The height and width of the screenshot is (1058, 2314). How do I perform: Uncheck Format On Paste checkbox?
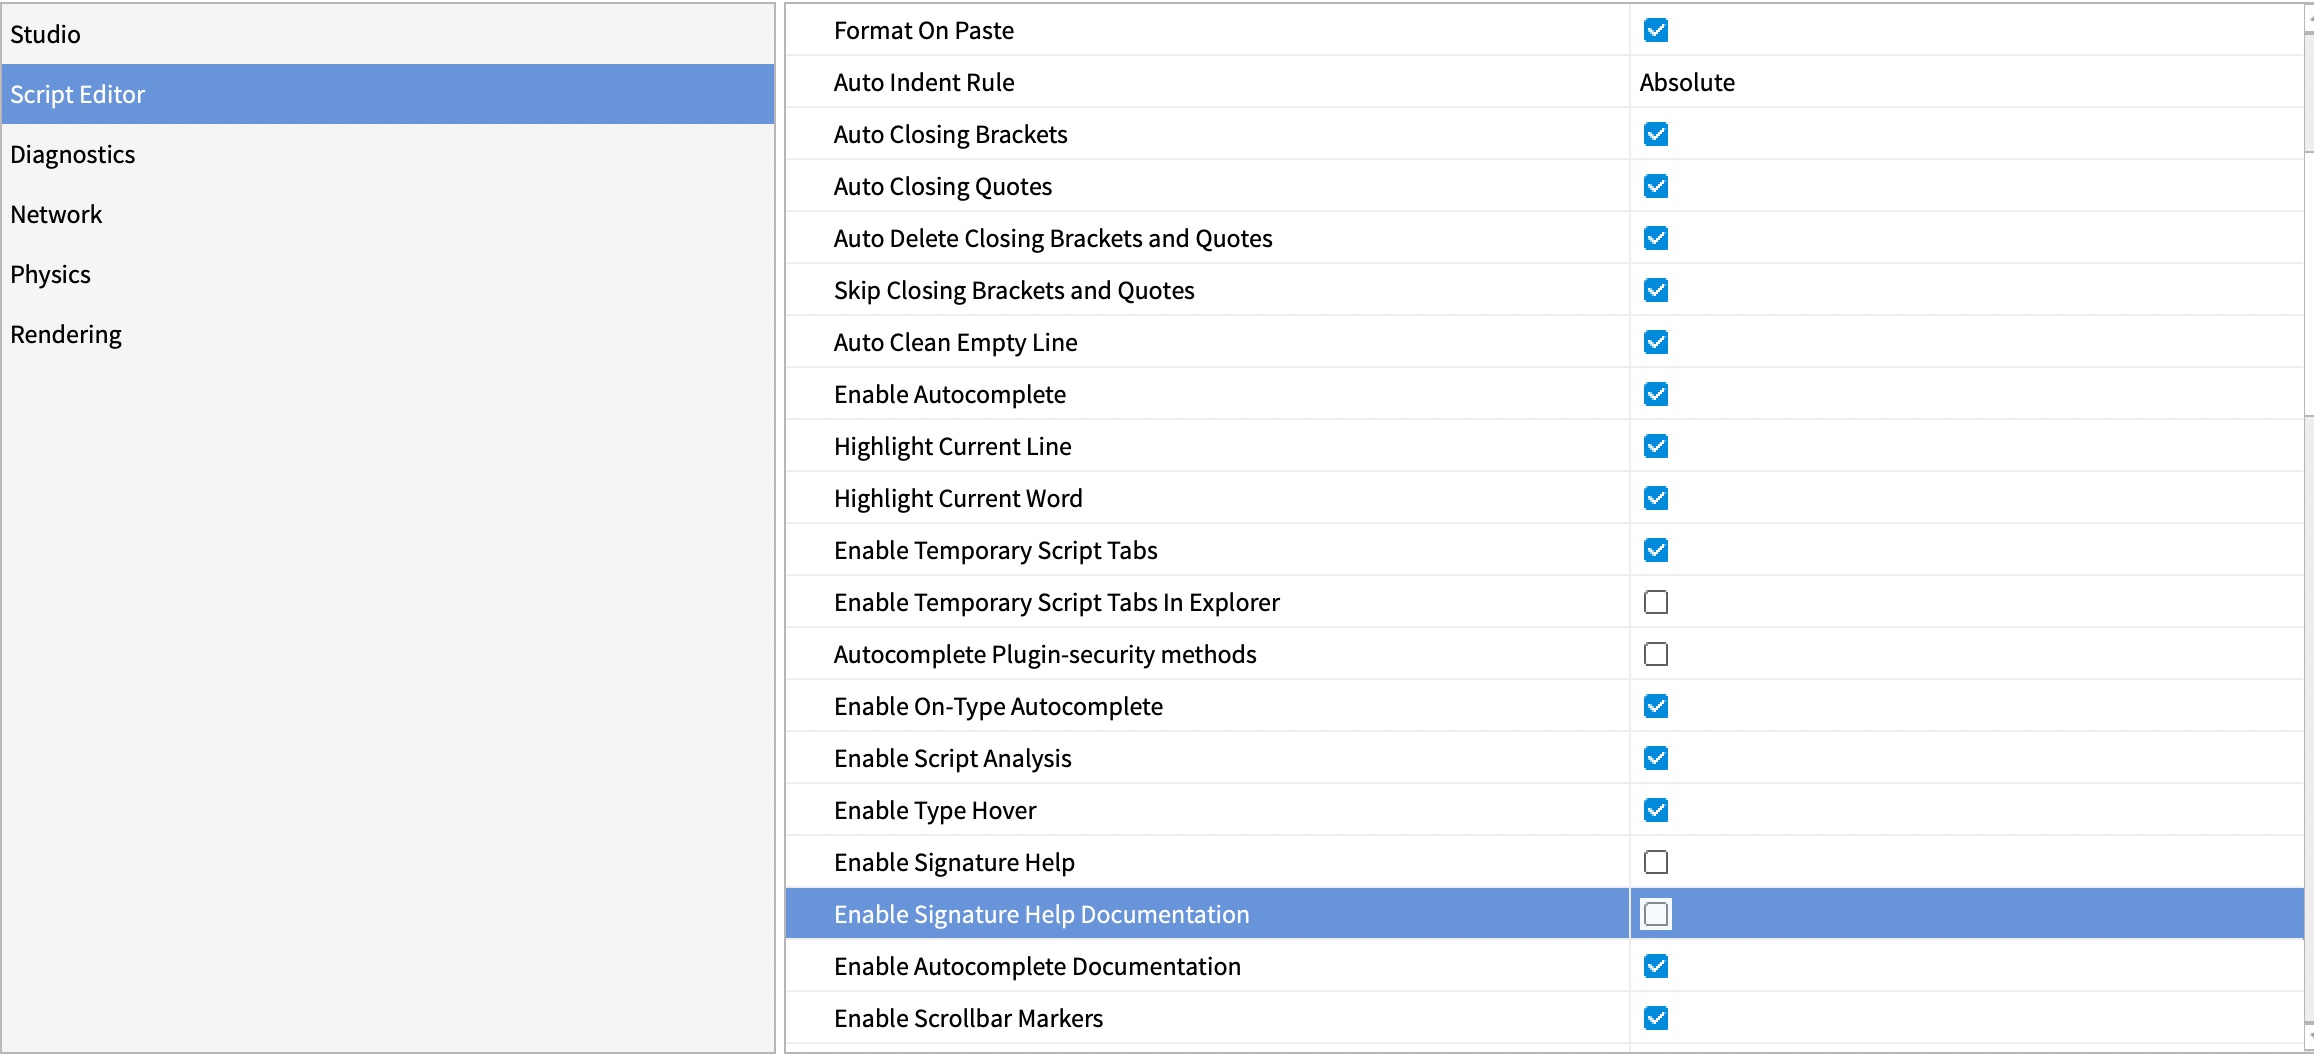pos(1656,30)
